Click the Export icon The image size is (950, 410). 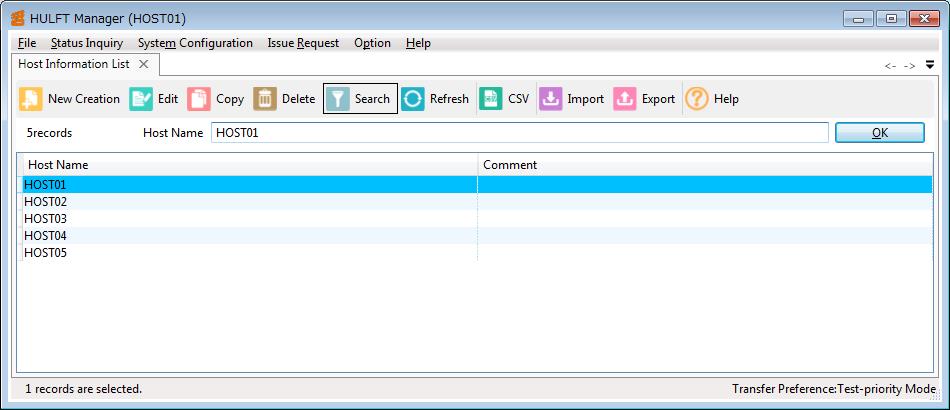coord(625,99)
